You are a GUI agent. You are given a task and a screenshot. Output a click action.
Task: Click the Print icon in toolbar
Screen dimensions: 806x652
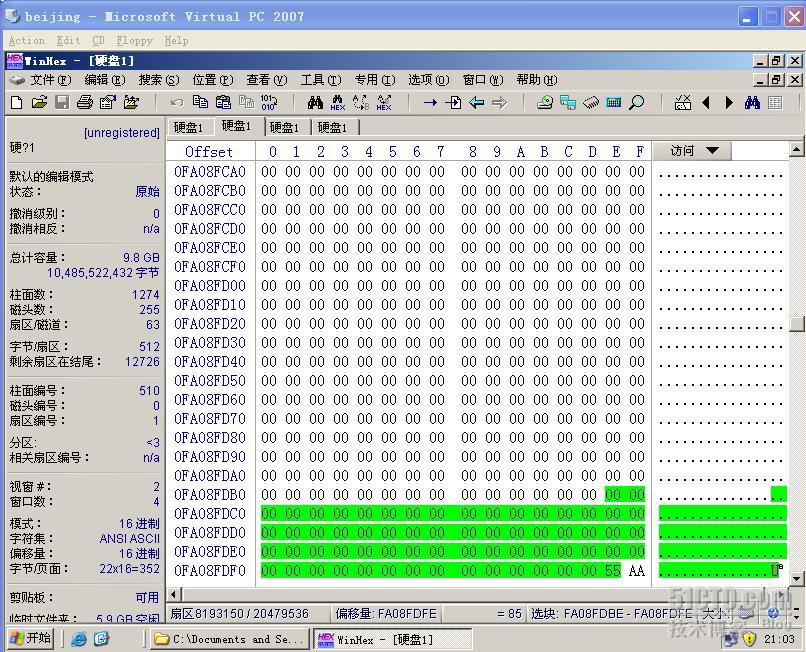tap(85, 102)
